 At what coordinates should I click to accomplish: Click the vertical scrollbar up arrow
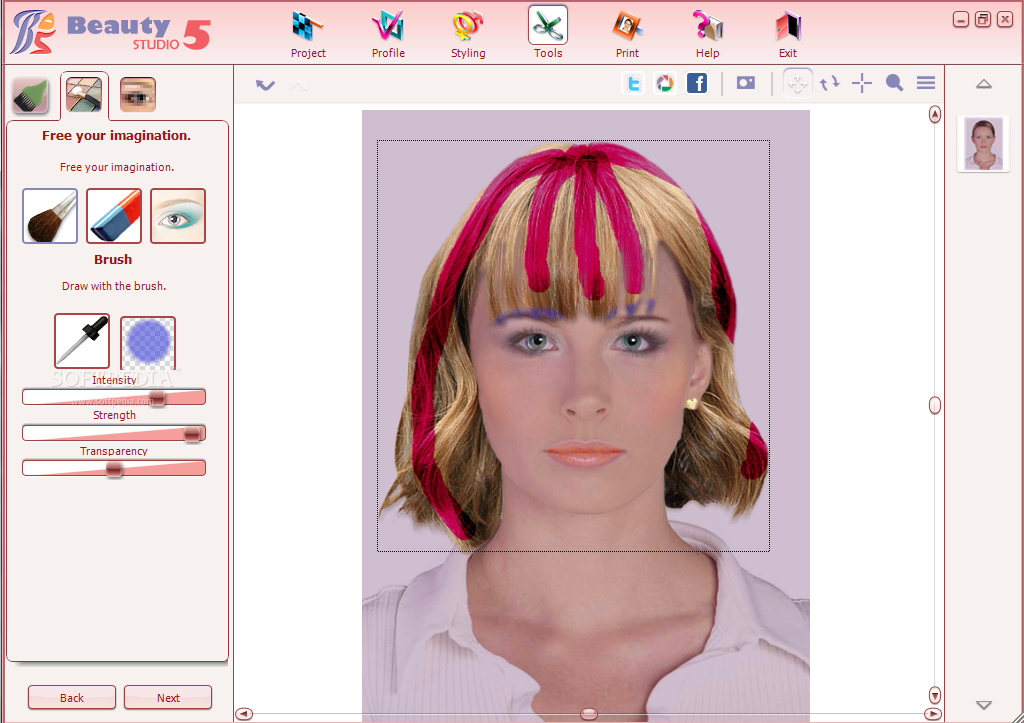click(x=935, y=114)
